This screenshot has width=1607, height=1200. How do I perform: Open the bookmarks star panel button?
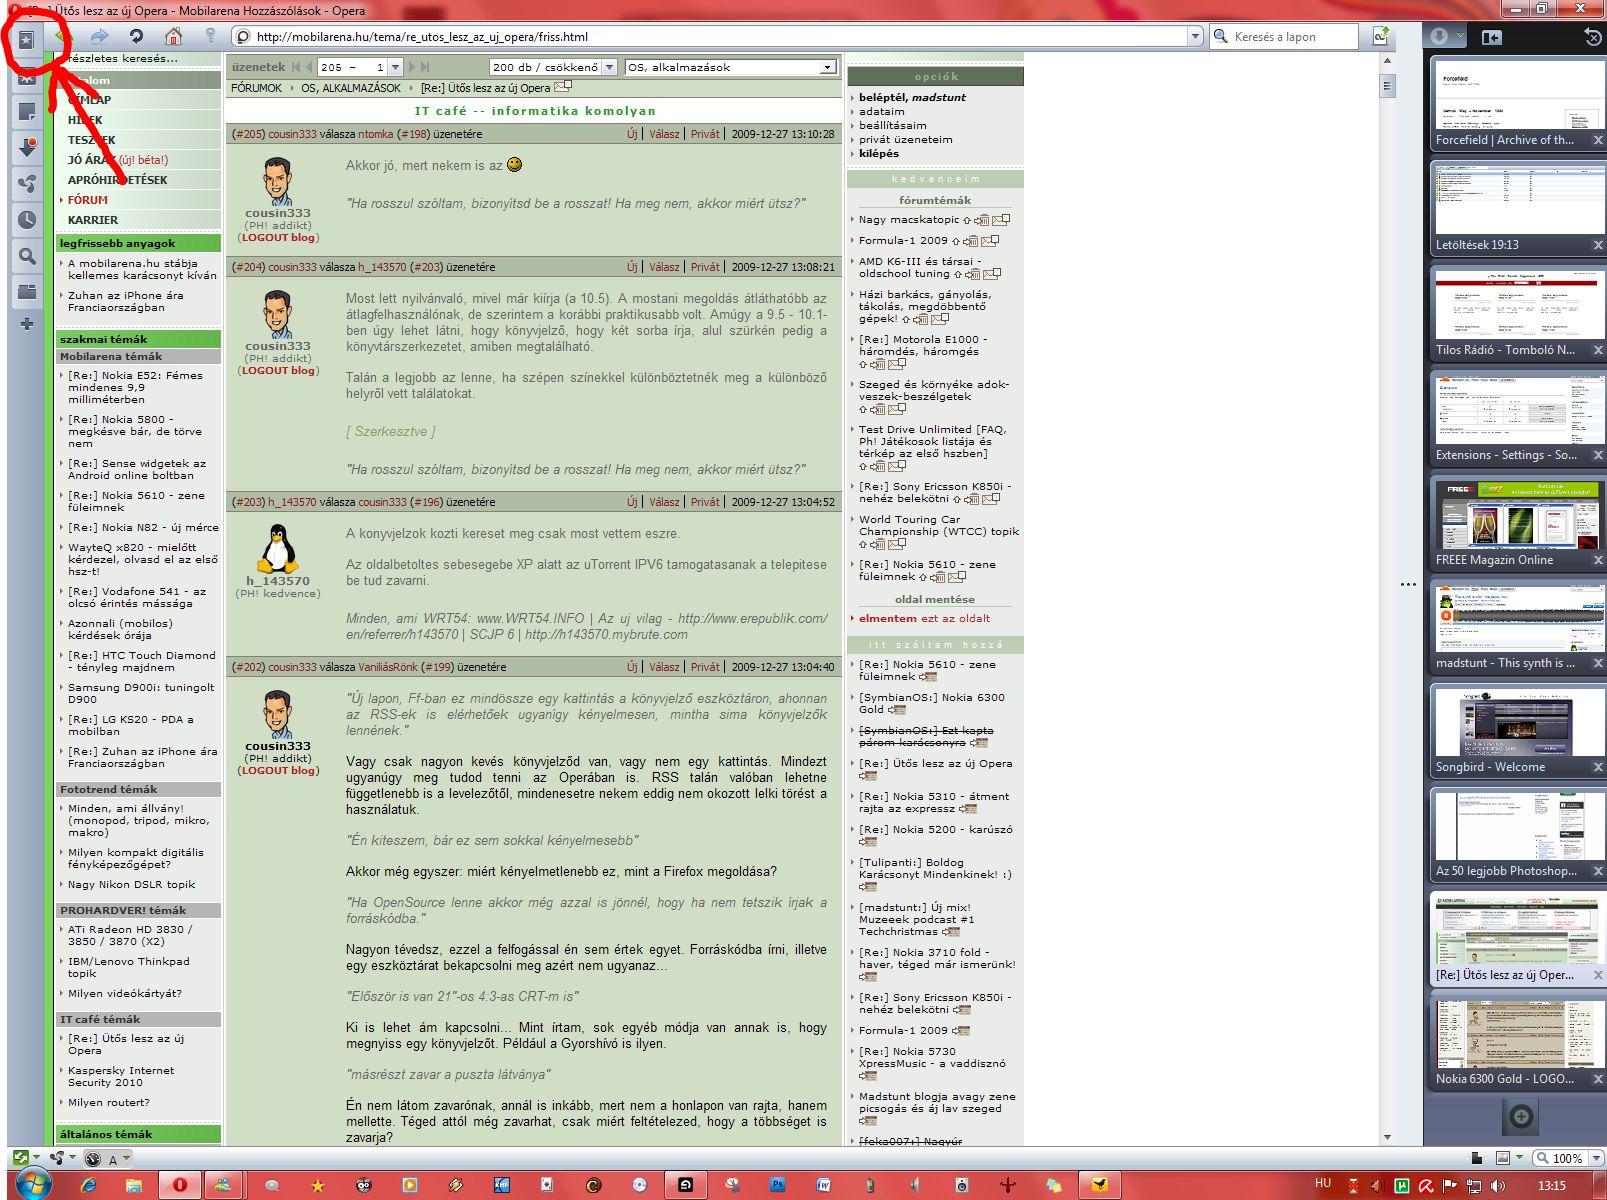coord(27,39)
